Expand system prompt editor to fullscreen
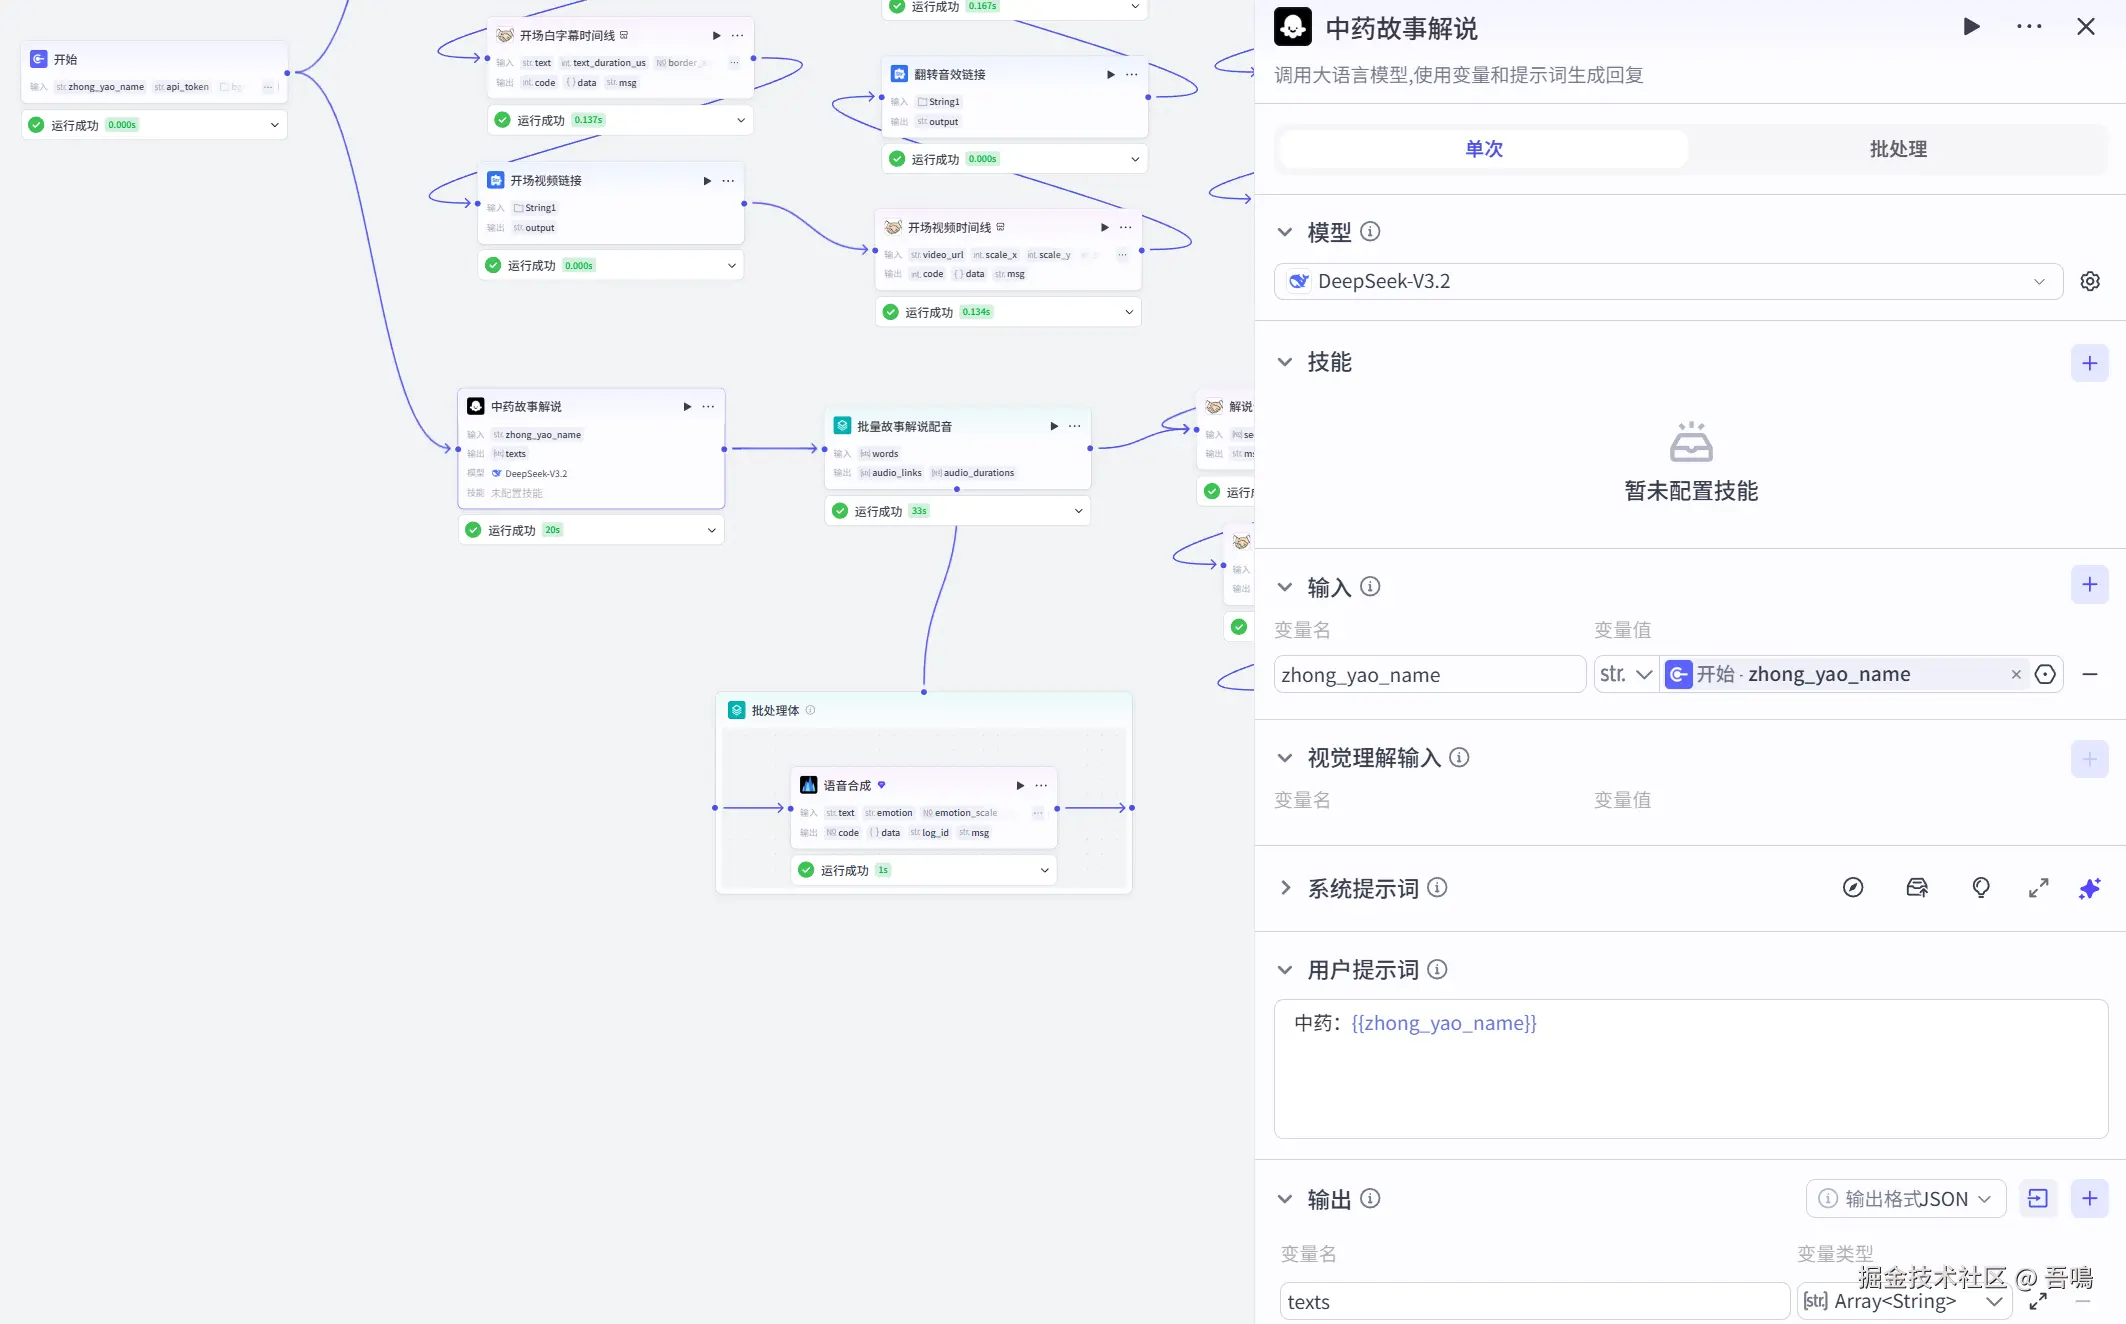This screenshot has height=1324, width=2126. tap(2038, 888)
